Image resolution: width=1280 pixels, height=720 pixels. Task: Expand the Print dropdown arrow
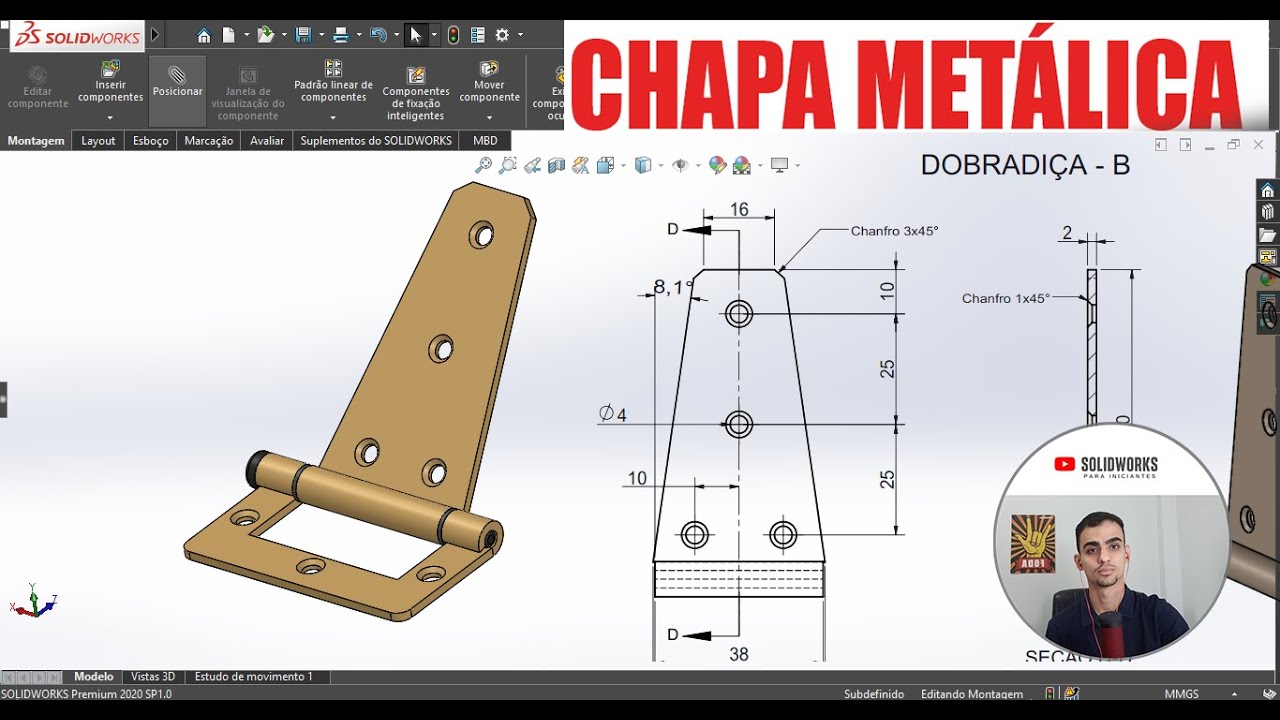coord(359,35)
